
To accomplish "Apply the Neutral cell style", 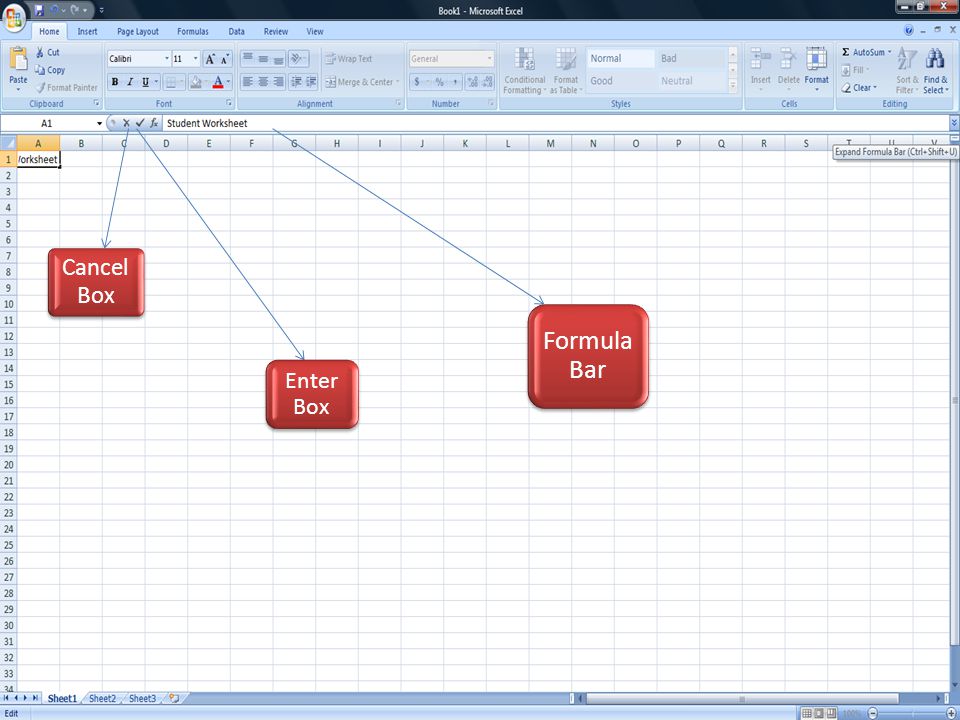I will 691,81.
